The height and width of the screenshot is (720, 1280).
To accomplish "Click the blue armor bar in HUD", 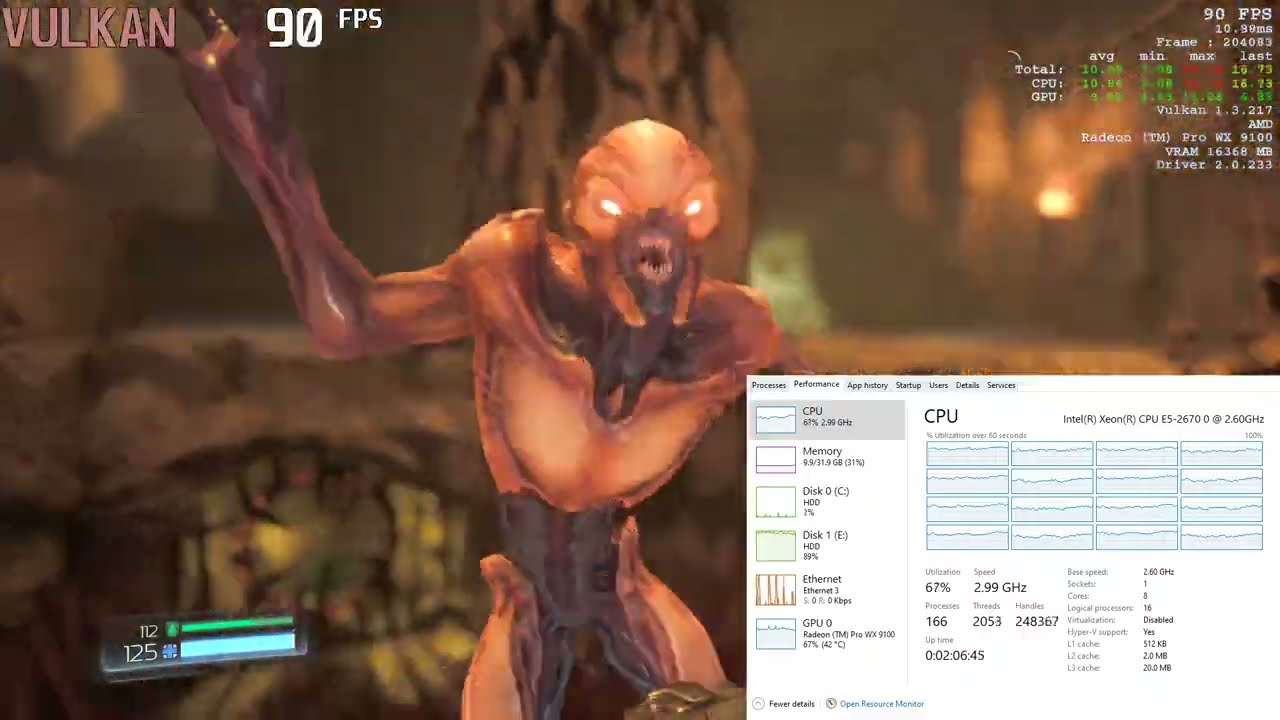I will [x=237, y=650].
